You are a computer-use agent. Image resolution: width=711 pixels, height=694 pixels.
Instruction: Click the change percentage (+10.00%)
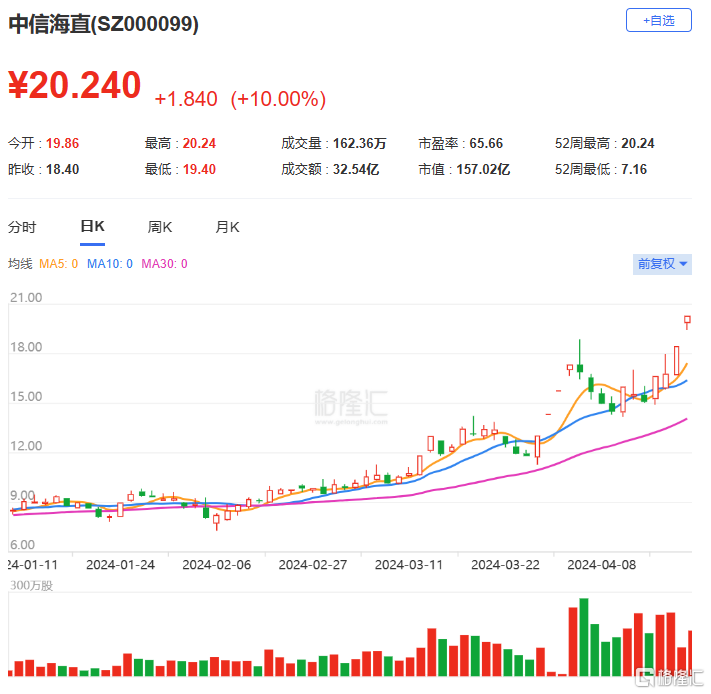[278, 99]
